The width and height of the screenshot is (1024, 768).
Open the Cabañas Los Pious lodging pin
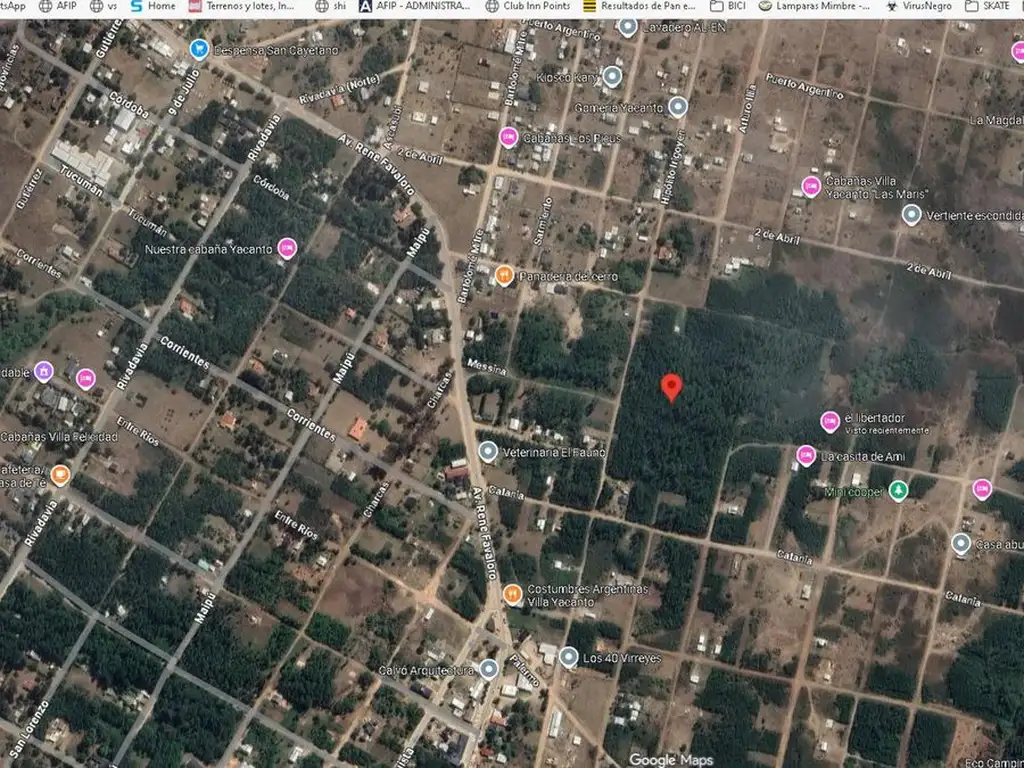(x=508, y=137)
